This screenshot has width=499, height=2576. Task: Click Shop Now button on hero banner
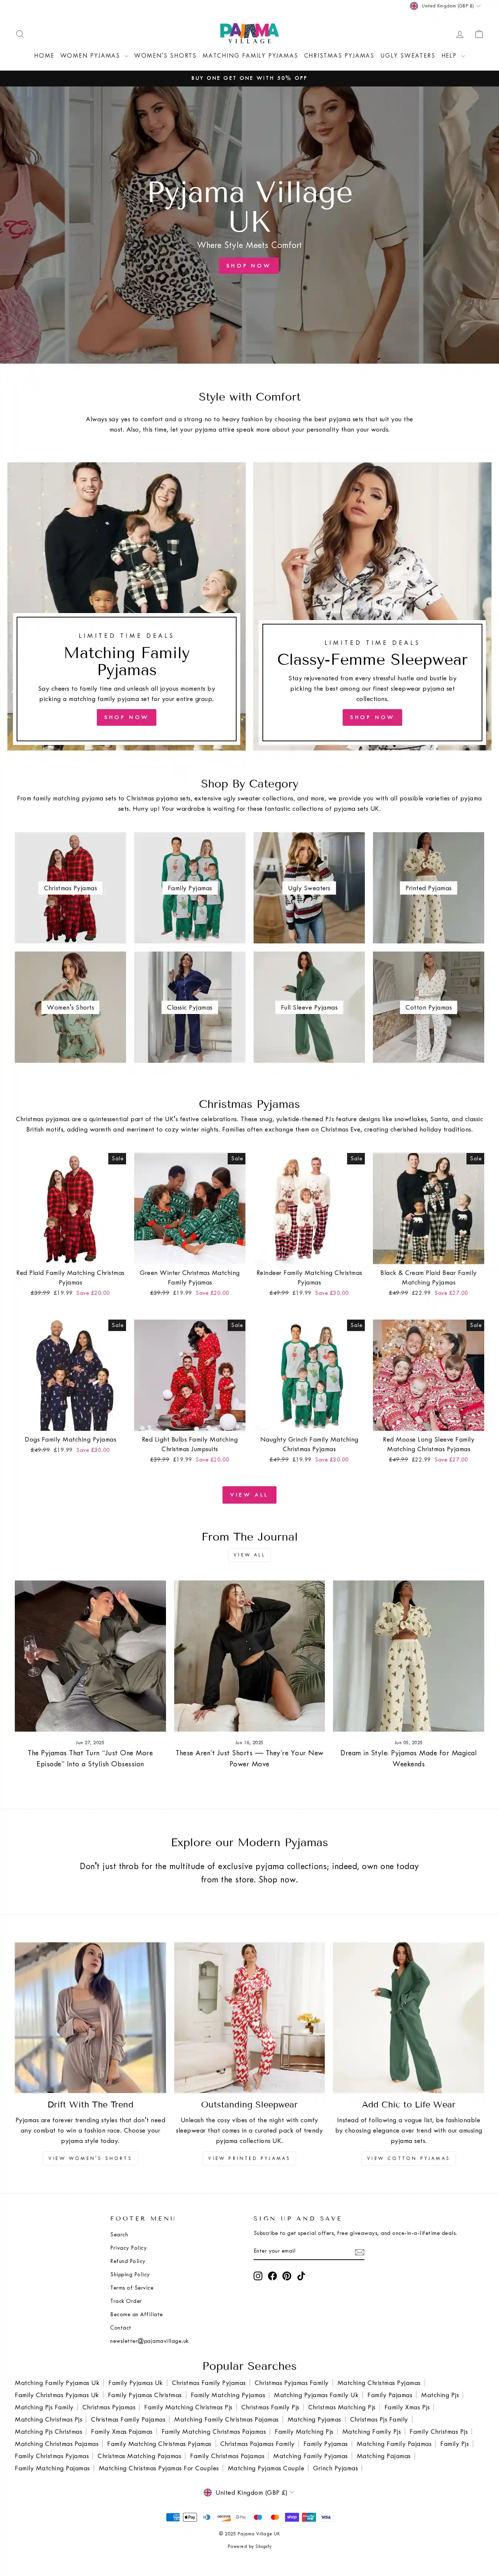(x=249, y=265)
